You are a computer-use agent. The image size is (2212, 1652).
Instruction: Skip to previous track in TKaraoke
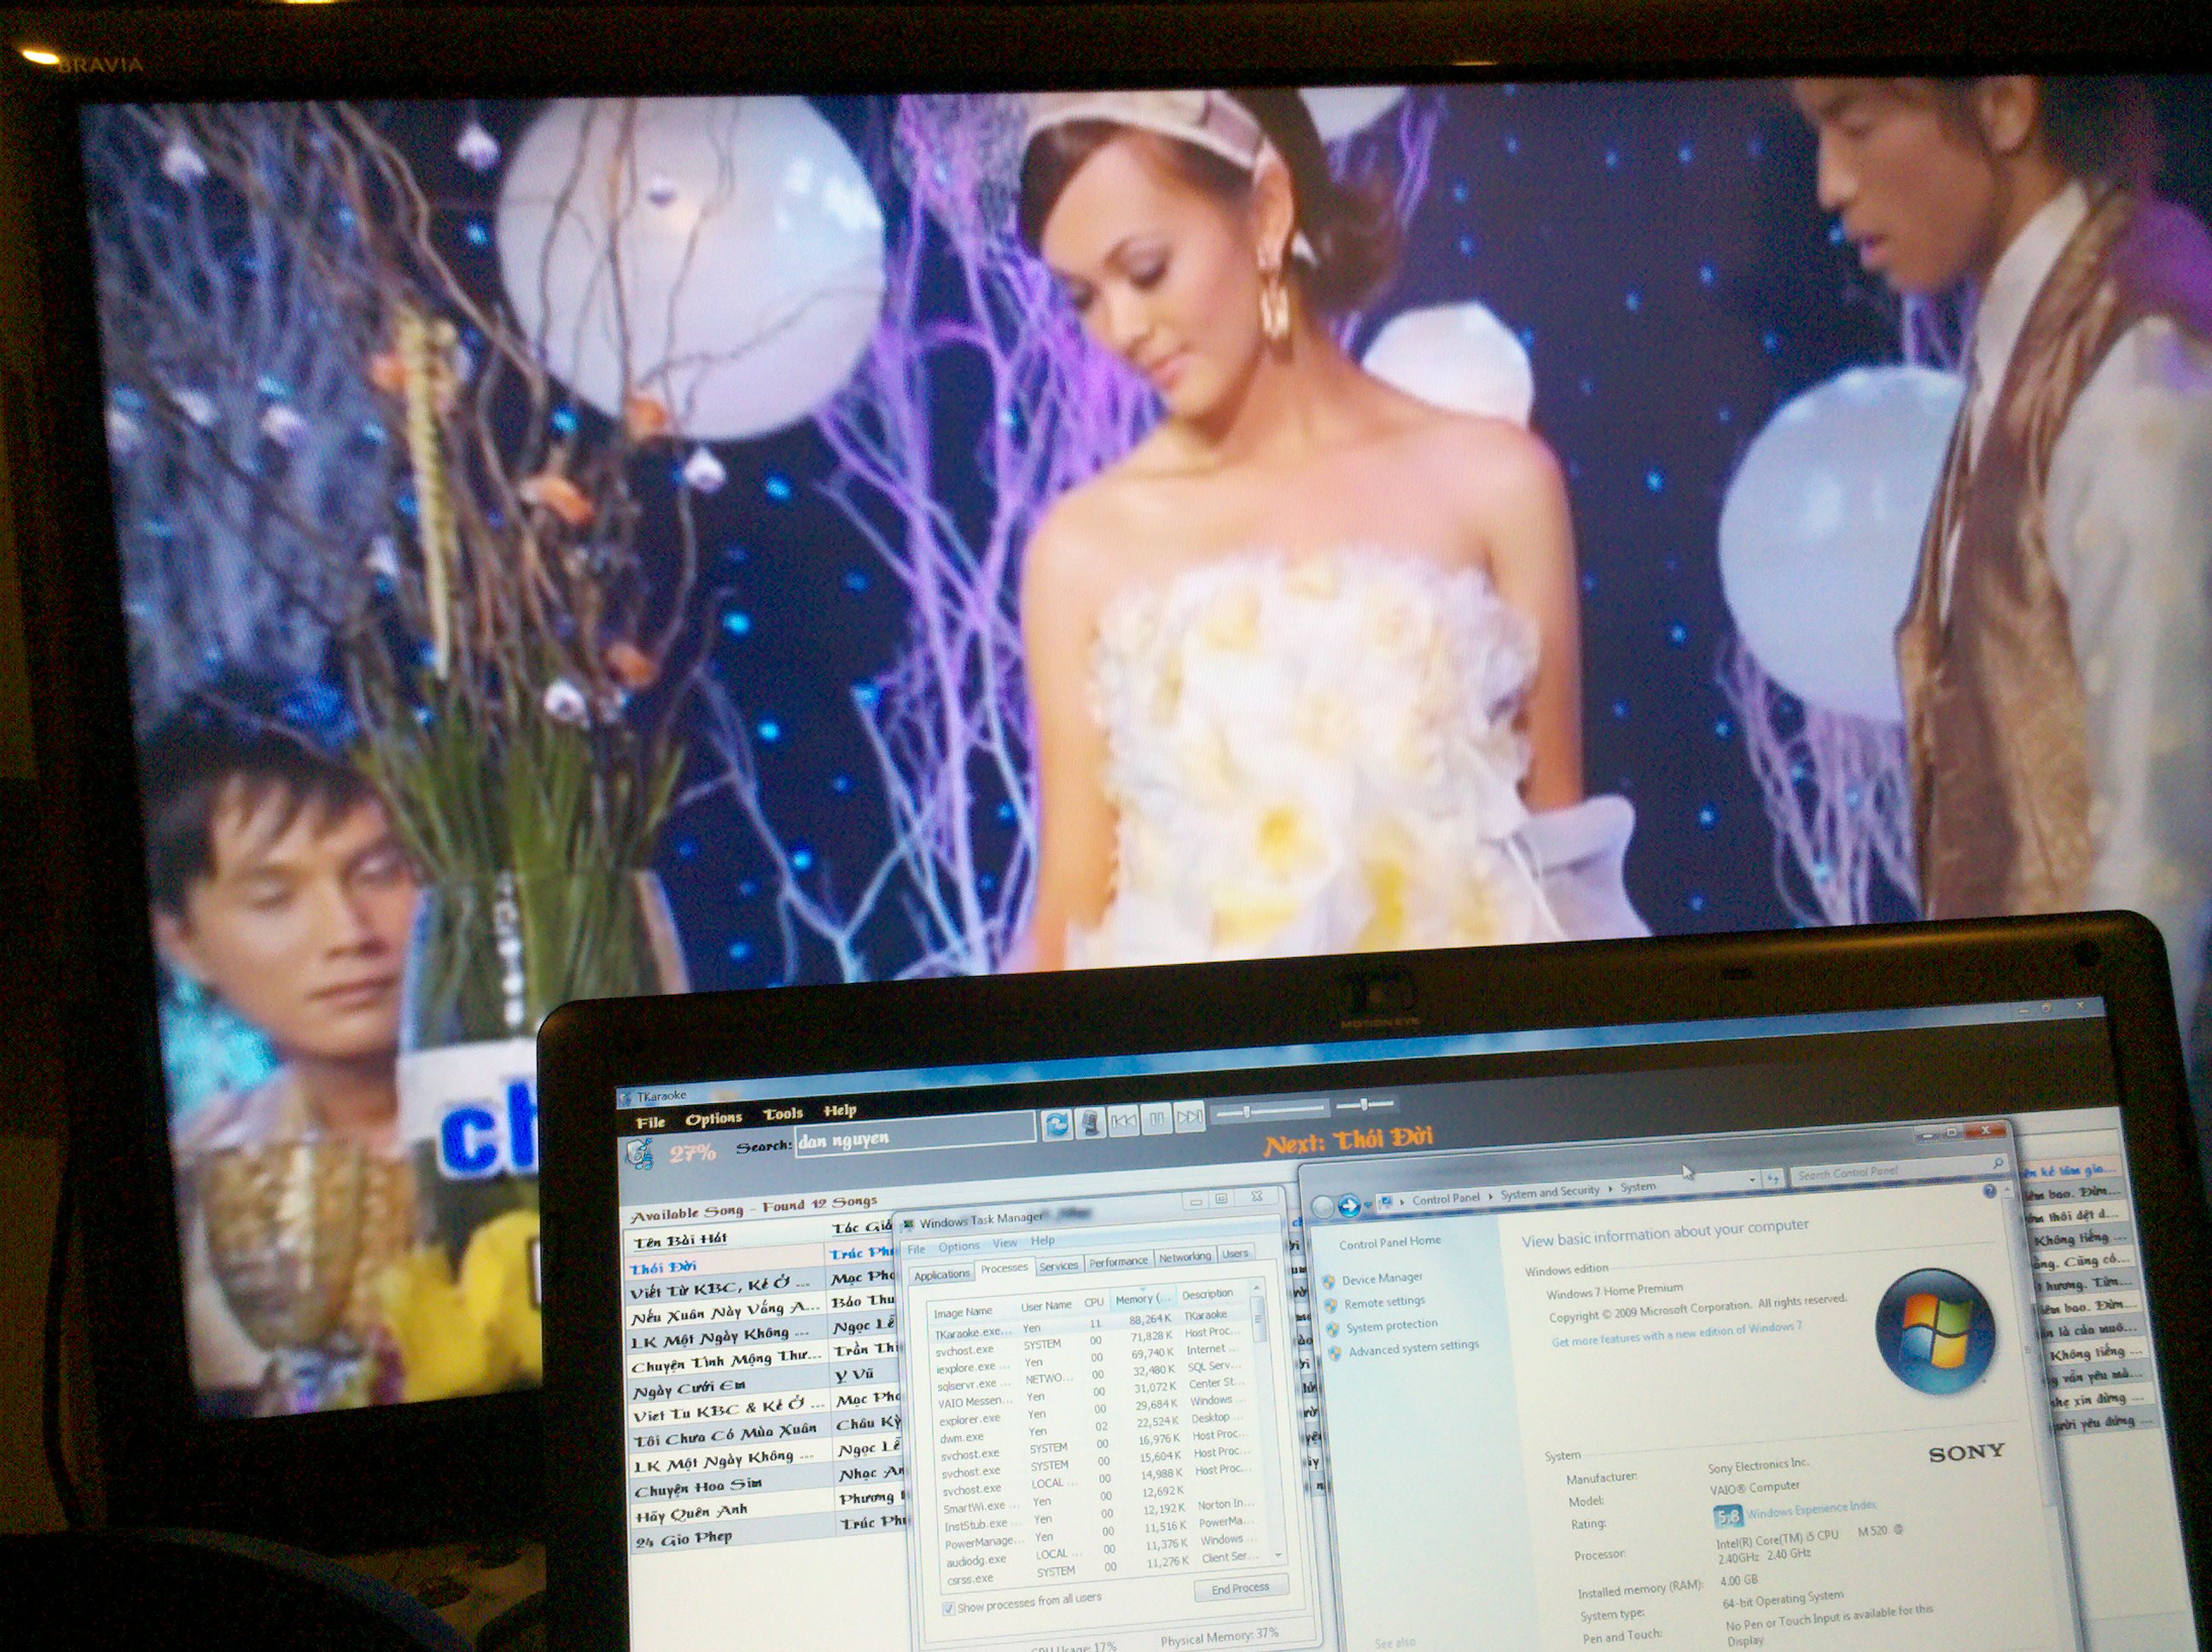point(1124,1121)
